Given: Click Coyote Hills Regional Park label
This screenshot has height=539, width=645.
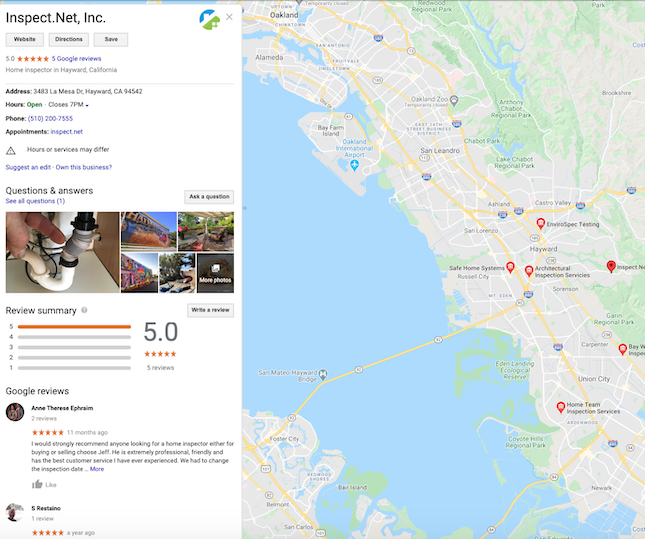Looking at the screenshot, I should point(525,442).
